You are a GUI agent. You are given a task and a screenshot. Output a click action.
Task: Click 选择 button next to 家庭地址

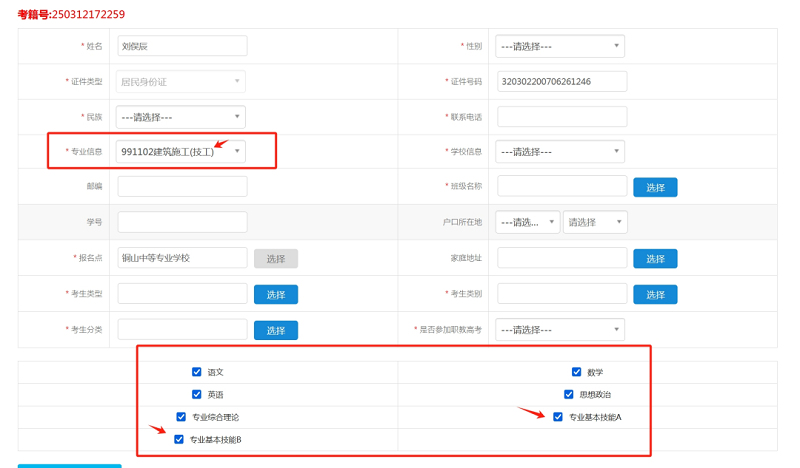click(x=655, y=259)
